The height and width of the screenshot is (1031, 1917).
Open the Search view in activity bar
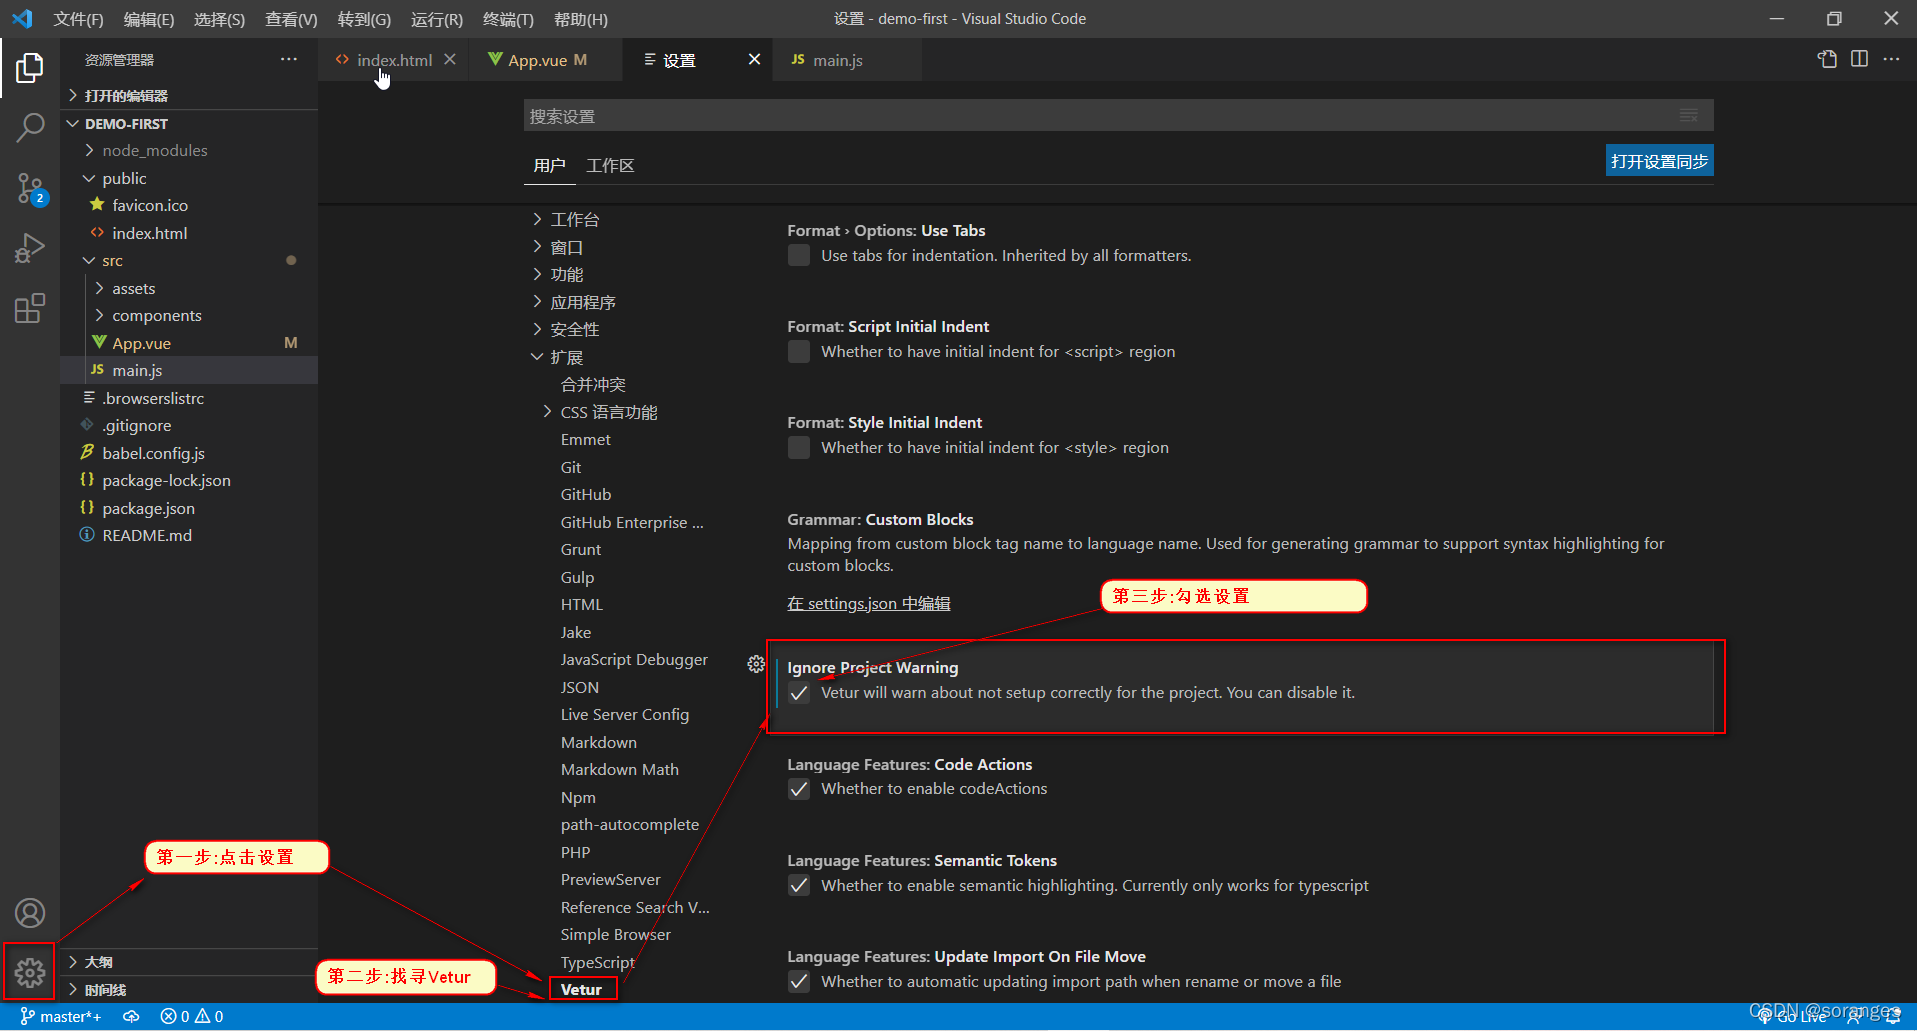[x=30, y=127]
